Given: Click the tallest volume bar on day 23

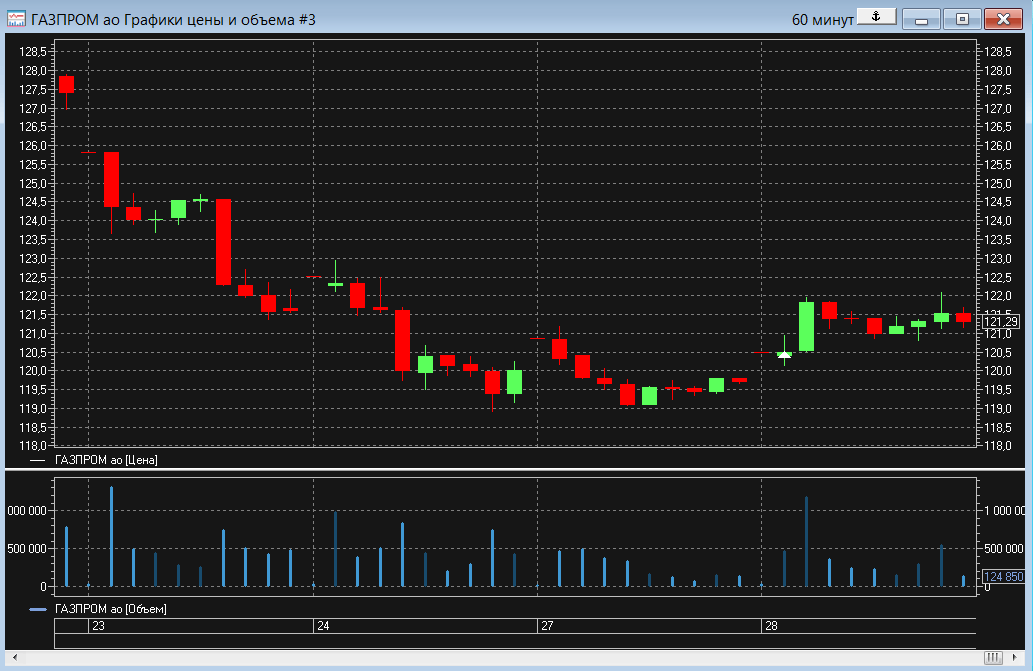Looking at the screenshot, I should (111, 536).
